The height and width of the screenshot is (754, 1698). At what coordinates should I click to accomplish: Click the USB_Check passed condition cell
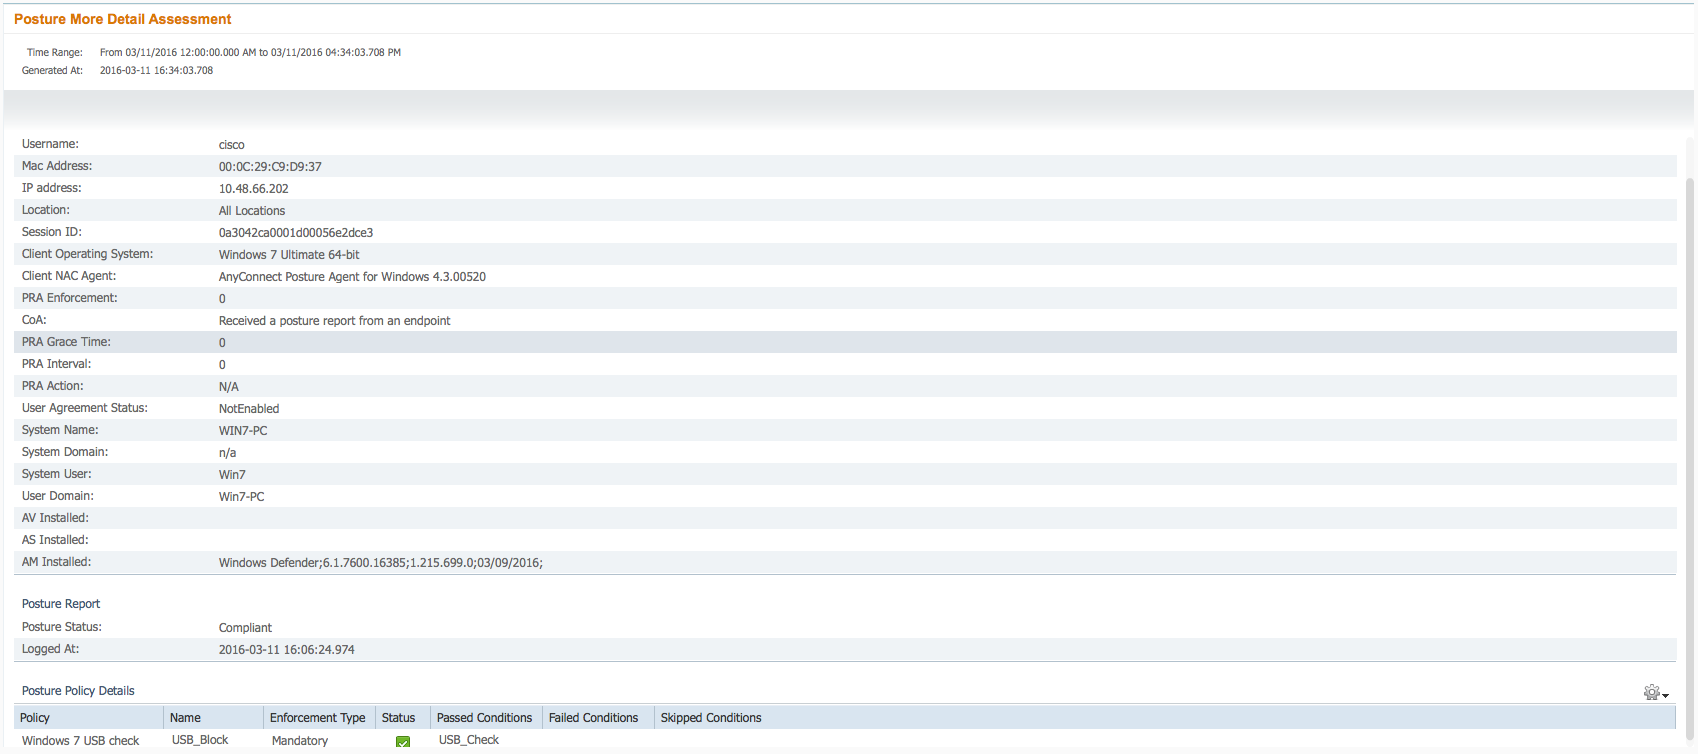tap(469, 740)
